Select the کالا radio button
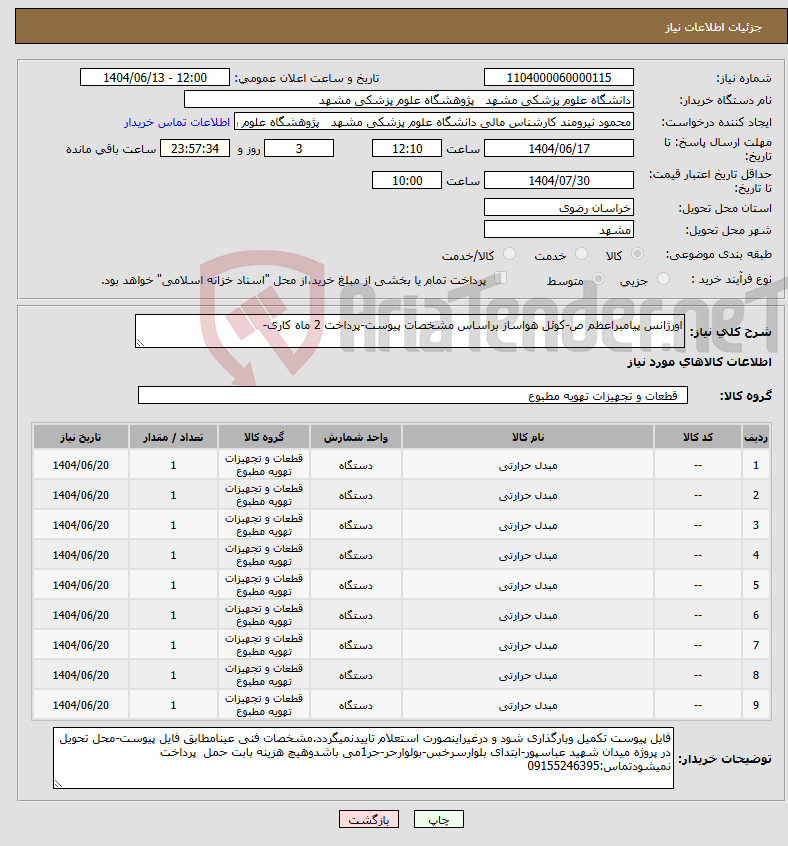This screenshot has width=788, height=846. click(x=637, y=254)
